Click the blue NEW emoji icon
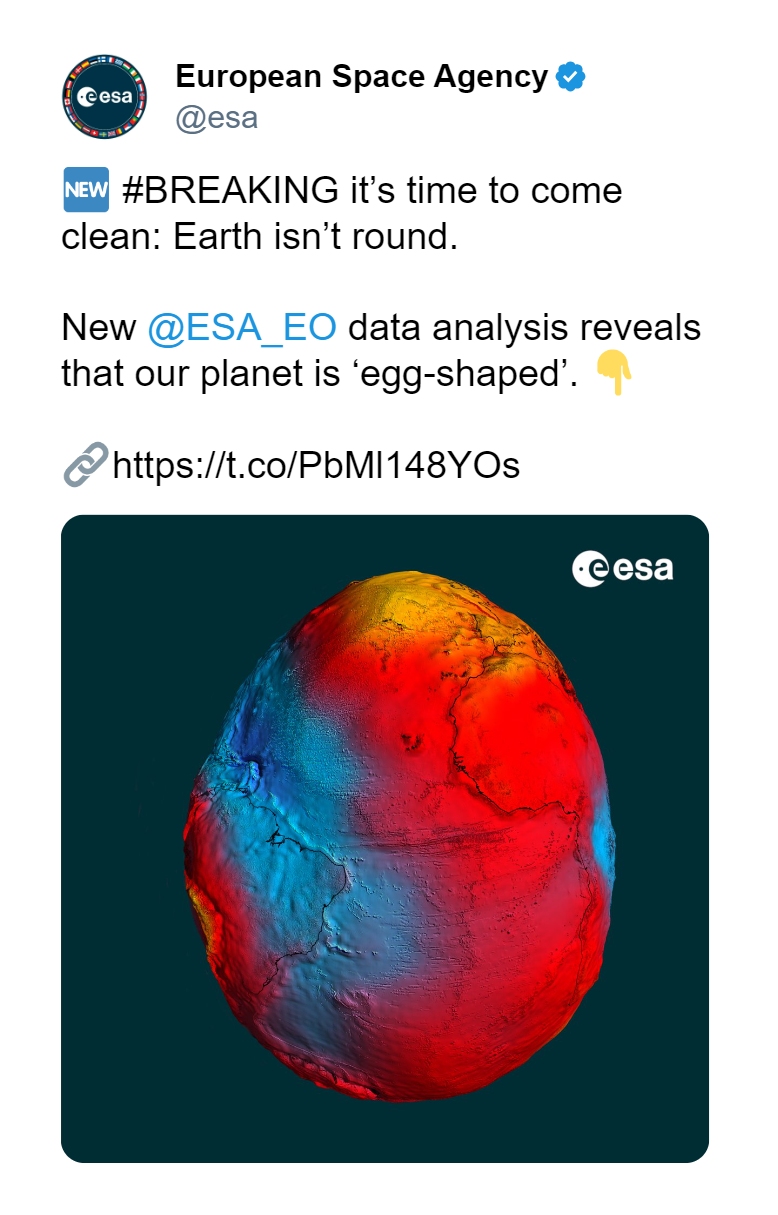Image resolution: width=778 pixels, height=1215 pixels. tap(85, 191)
